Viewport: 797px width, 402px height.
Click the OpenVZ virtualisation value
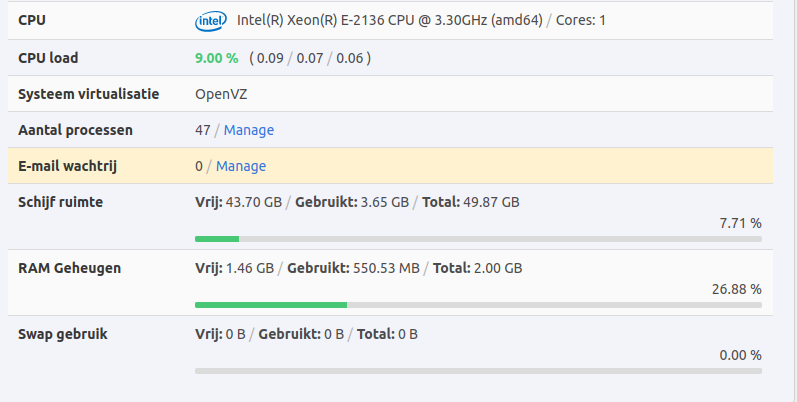tap(221, 94)
